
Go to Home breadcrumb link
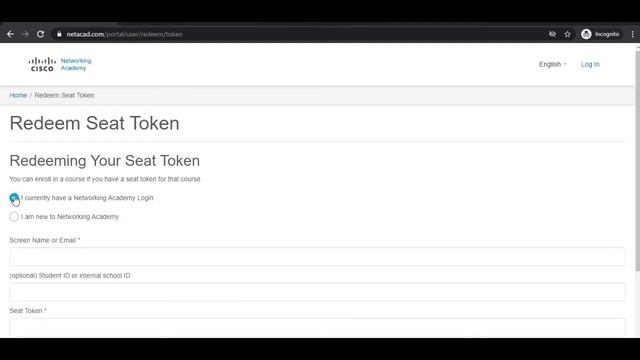pos(18,95)
